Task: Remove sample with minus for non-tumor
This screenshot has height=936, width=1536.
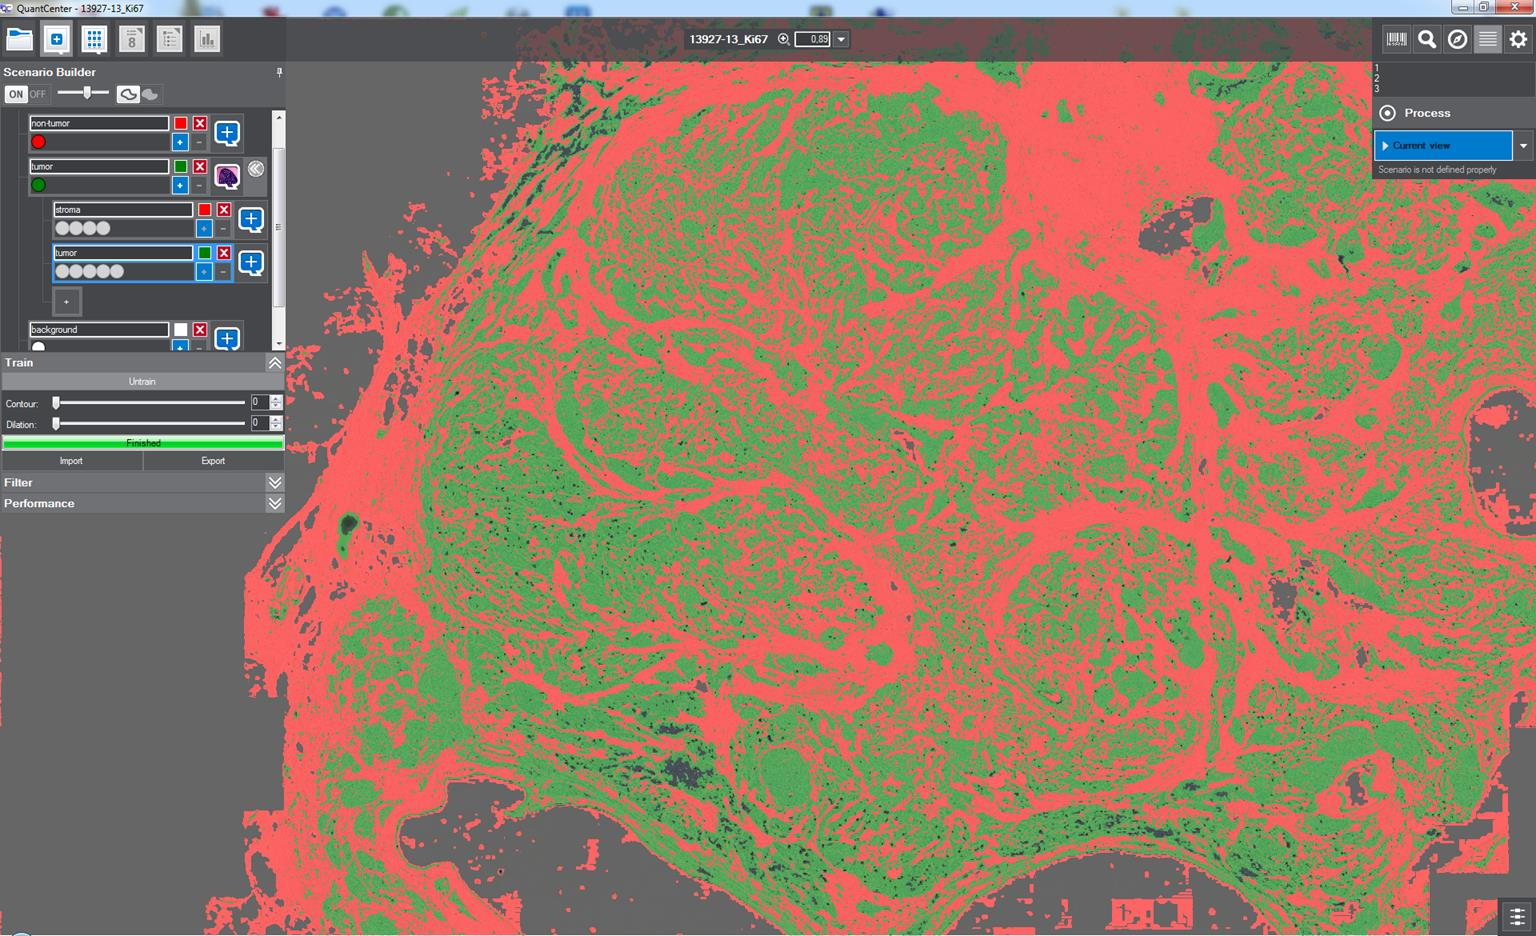Action: [x=199, y=142]
